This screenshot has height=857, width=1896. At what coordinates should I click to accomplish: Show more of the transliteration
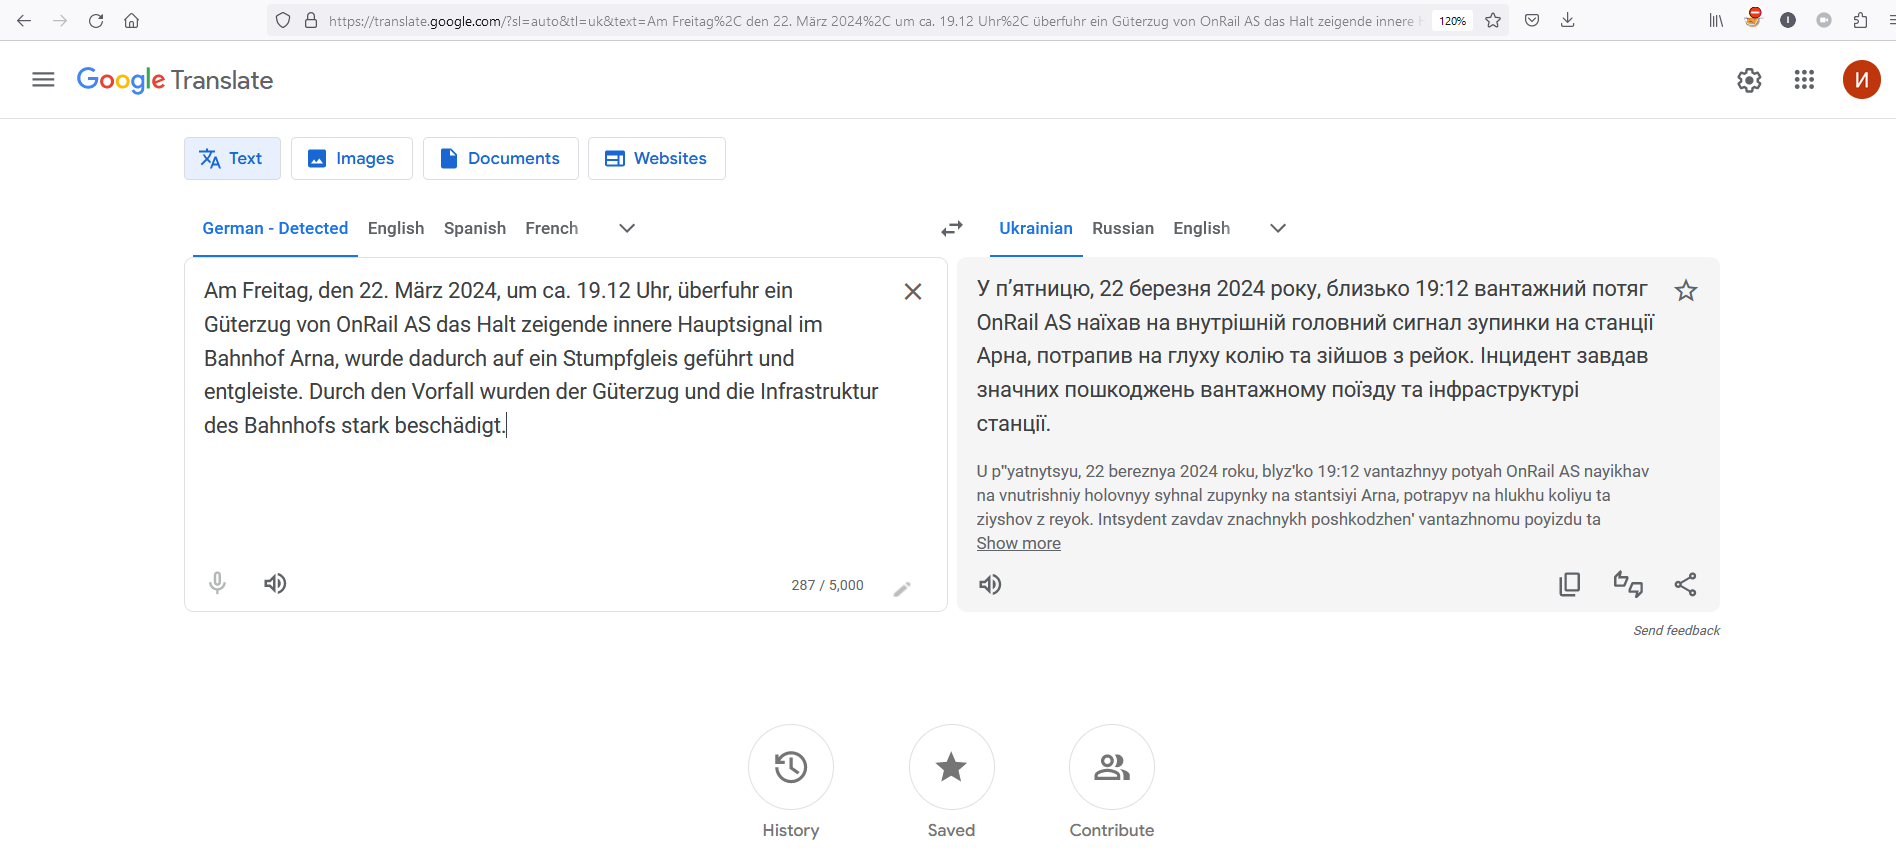1018,543
